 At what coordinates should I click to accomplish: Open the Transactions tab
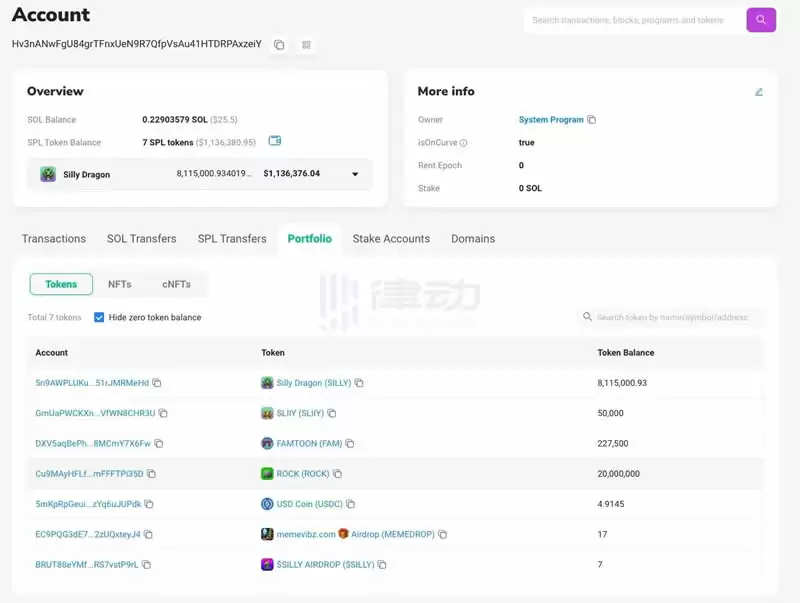pos(54,239)
